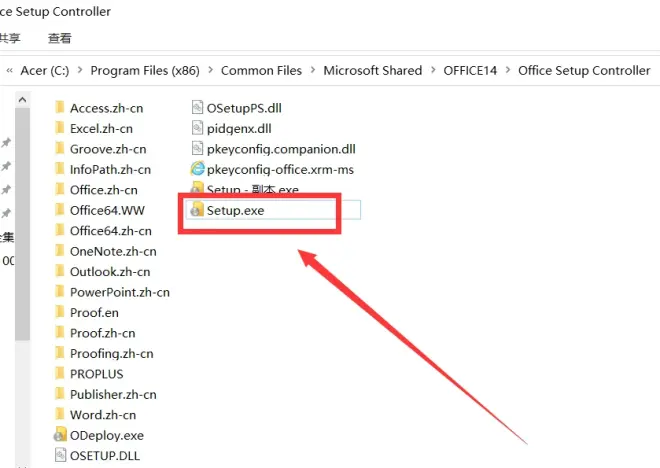
Task: Select the PROPLUS folder icon
Action: tap(60, 373)
